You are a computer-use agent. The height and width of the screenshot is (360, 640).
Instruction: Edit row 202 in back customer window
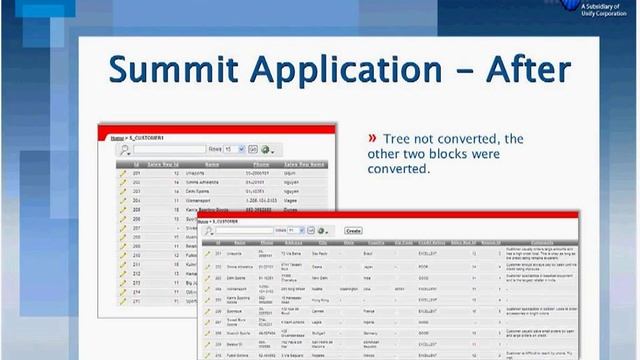tap(123, 182)
